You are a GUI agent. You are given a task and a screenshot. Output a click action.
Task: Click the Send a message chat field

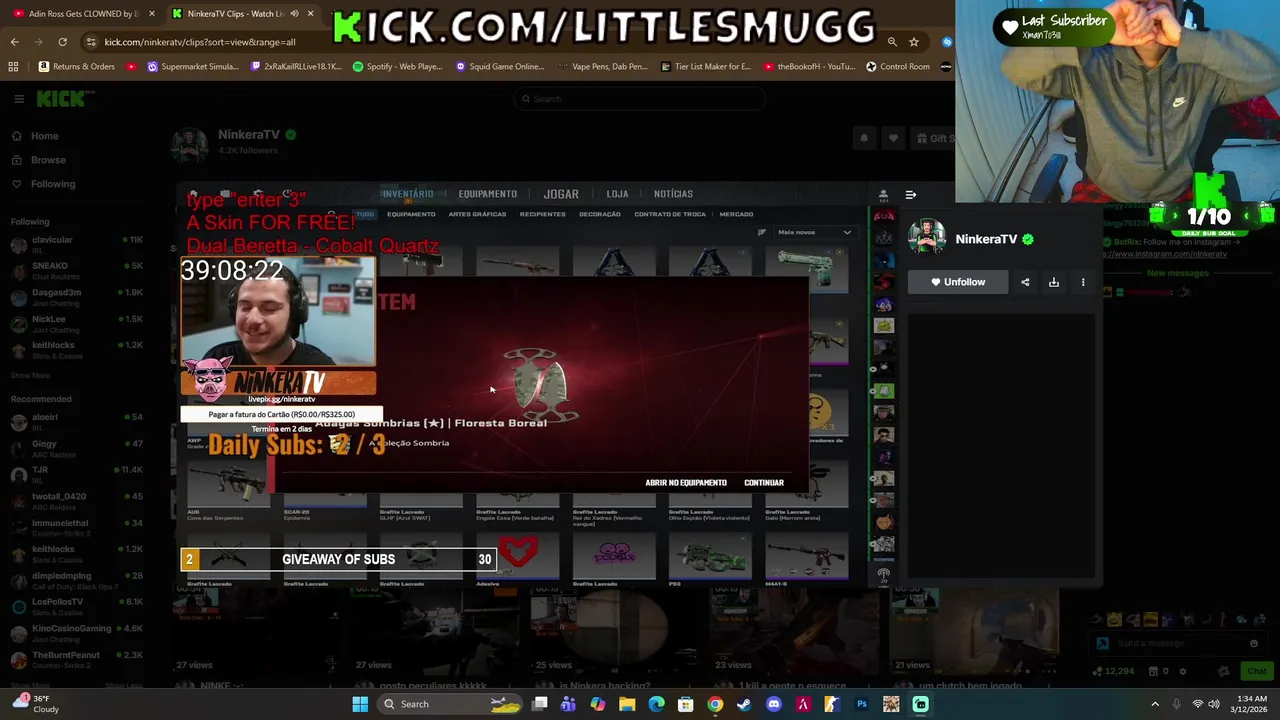1180,643
